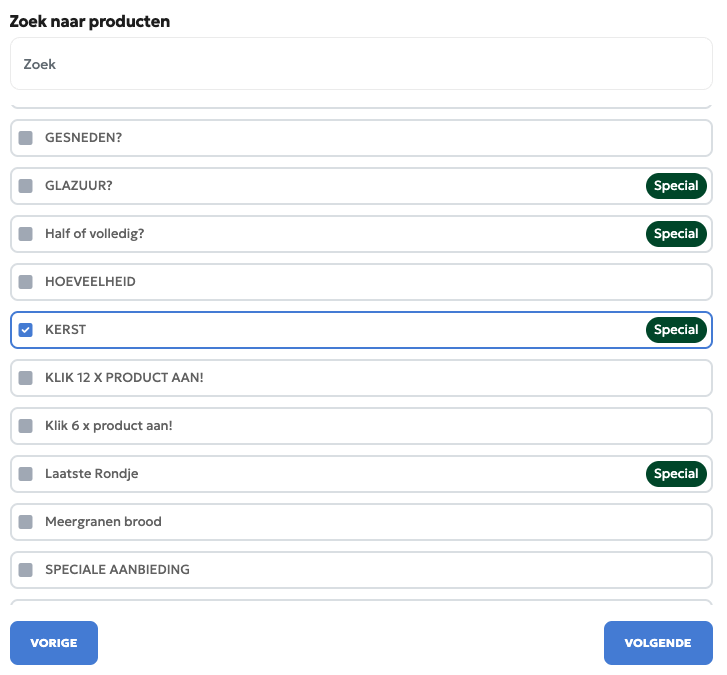
Task: Click the Meergranen brood product label
Action: pyautogui.click(x=103, y=522)
